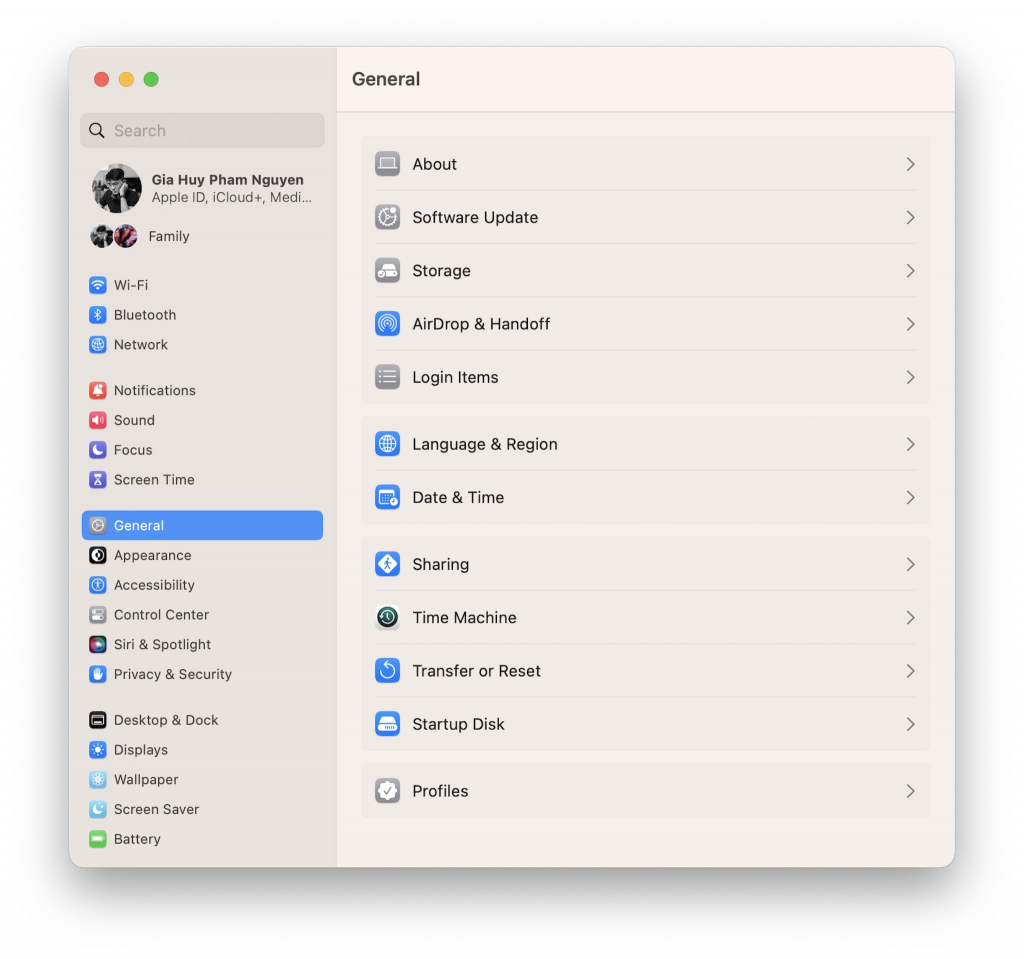Click the Screen Time hourglass icon
Image resolution: width=1024 pixels, height=959 pixels.
tap(98, 480)
